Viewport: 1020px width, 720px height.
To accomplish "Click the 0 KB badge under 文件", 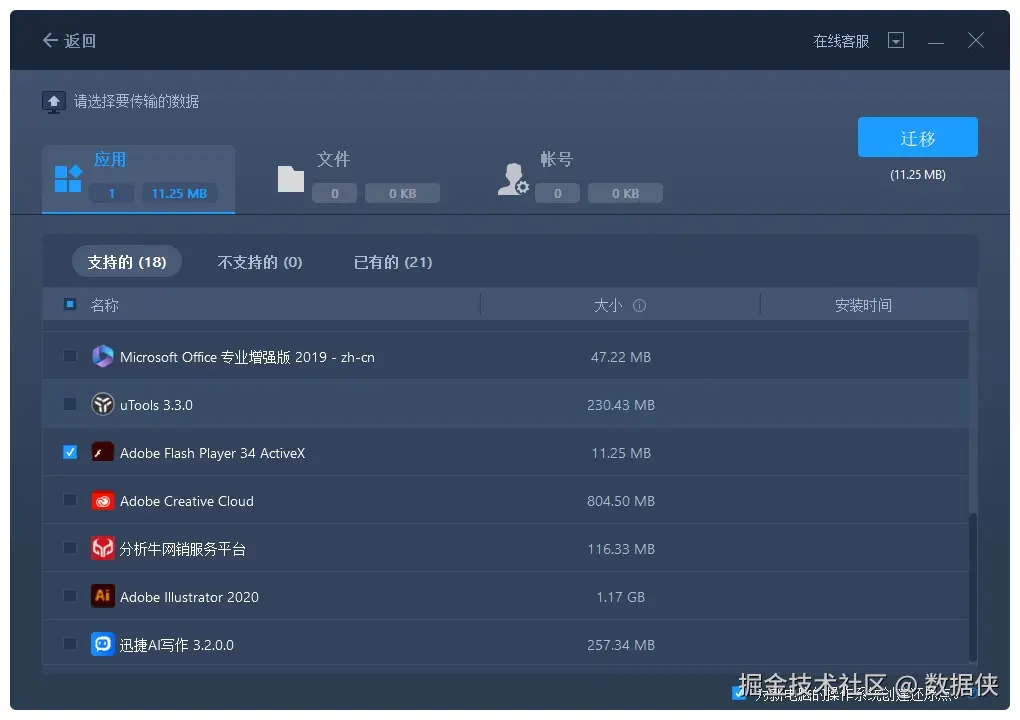I will (x=402, y=193).
